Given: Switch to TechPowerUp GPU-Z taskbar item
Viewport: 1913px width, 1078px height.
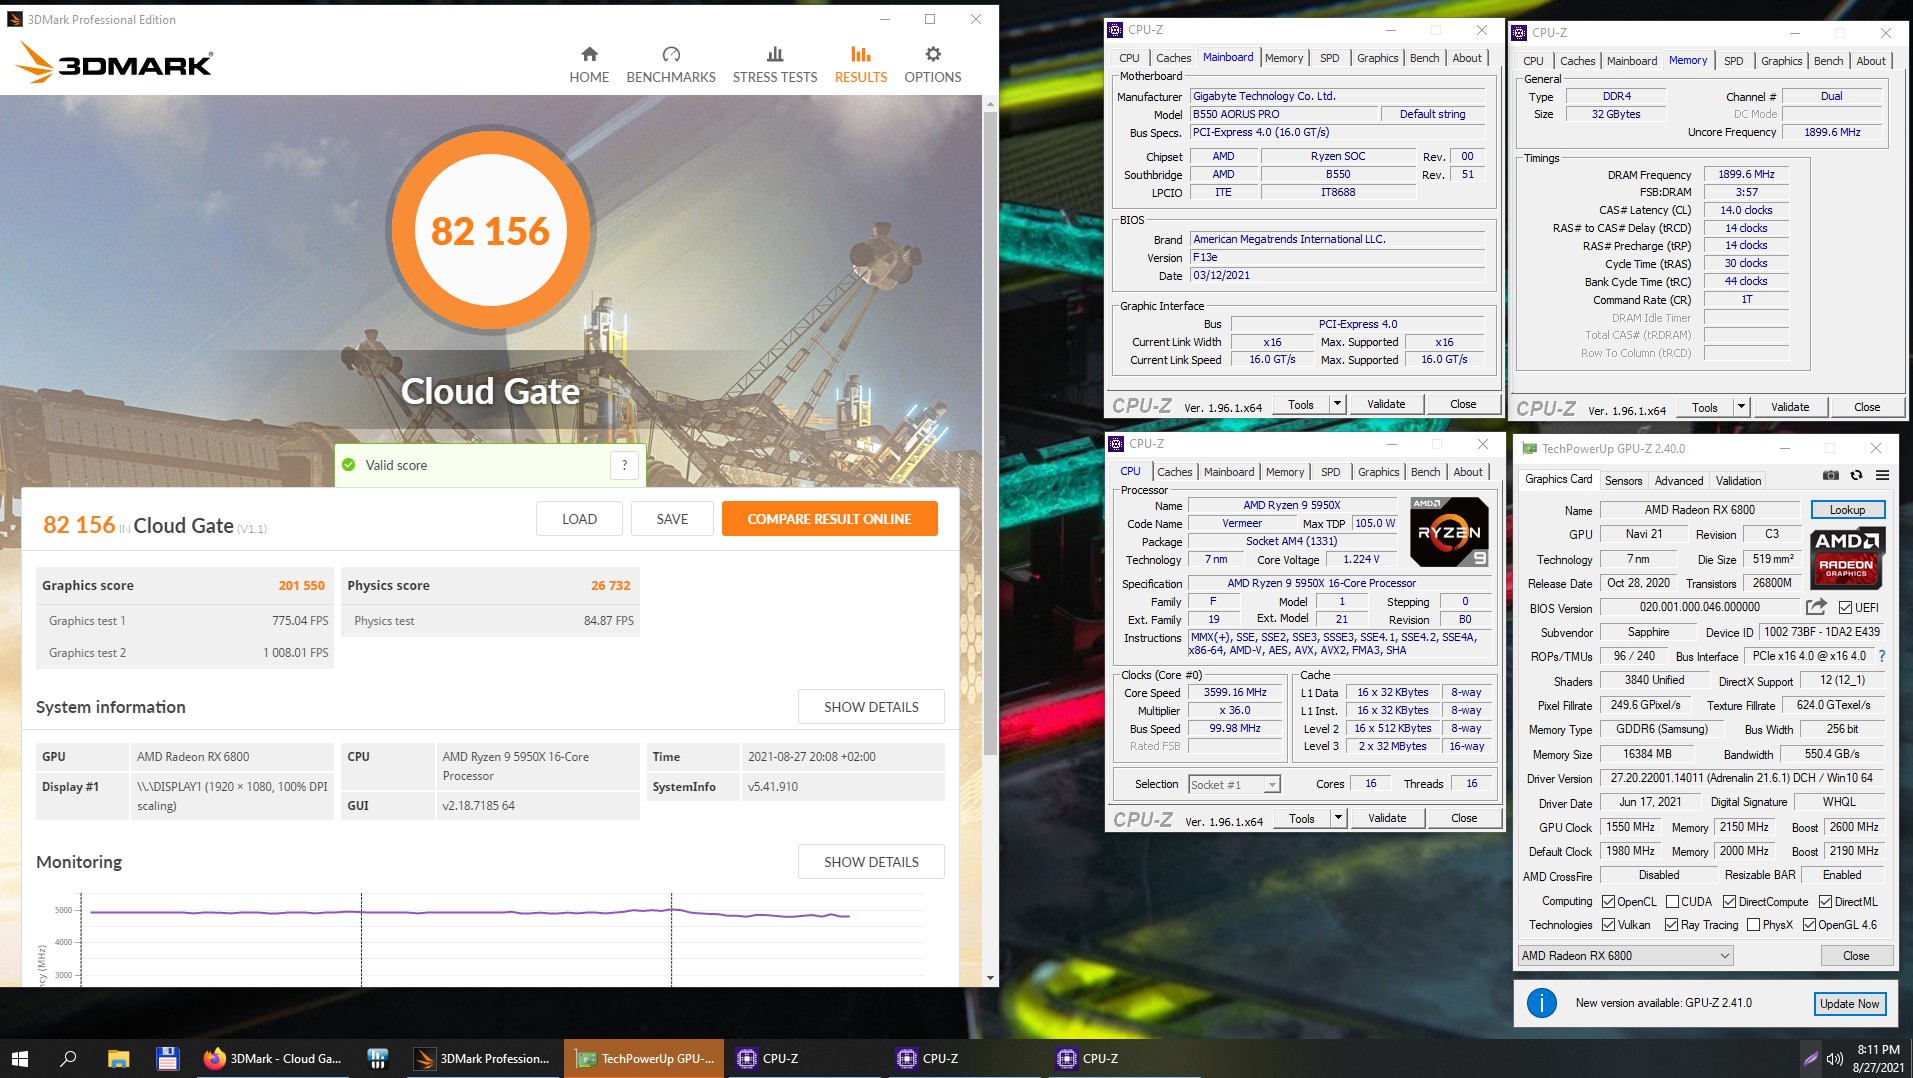Looking at the screenshot, I should 645,1058.
